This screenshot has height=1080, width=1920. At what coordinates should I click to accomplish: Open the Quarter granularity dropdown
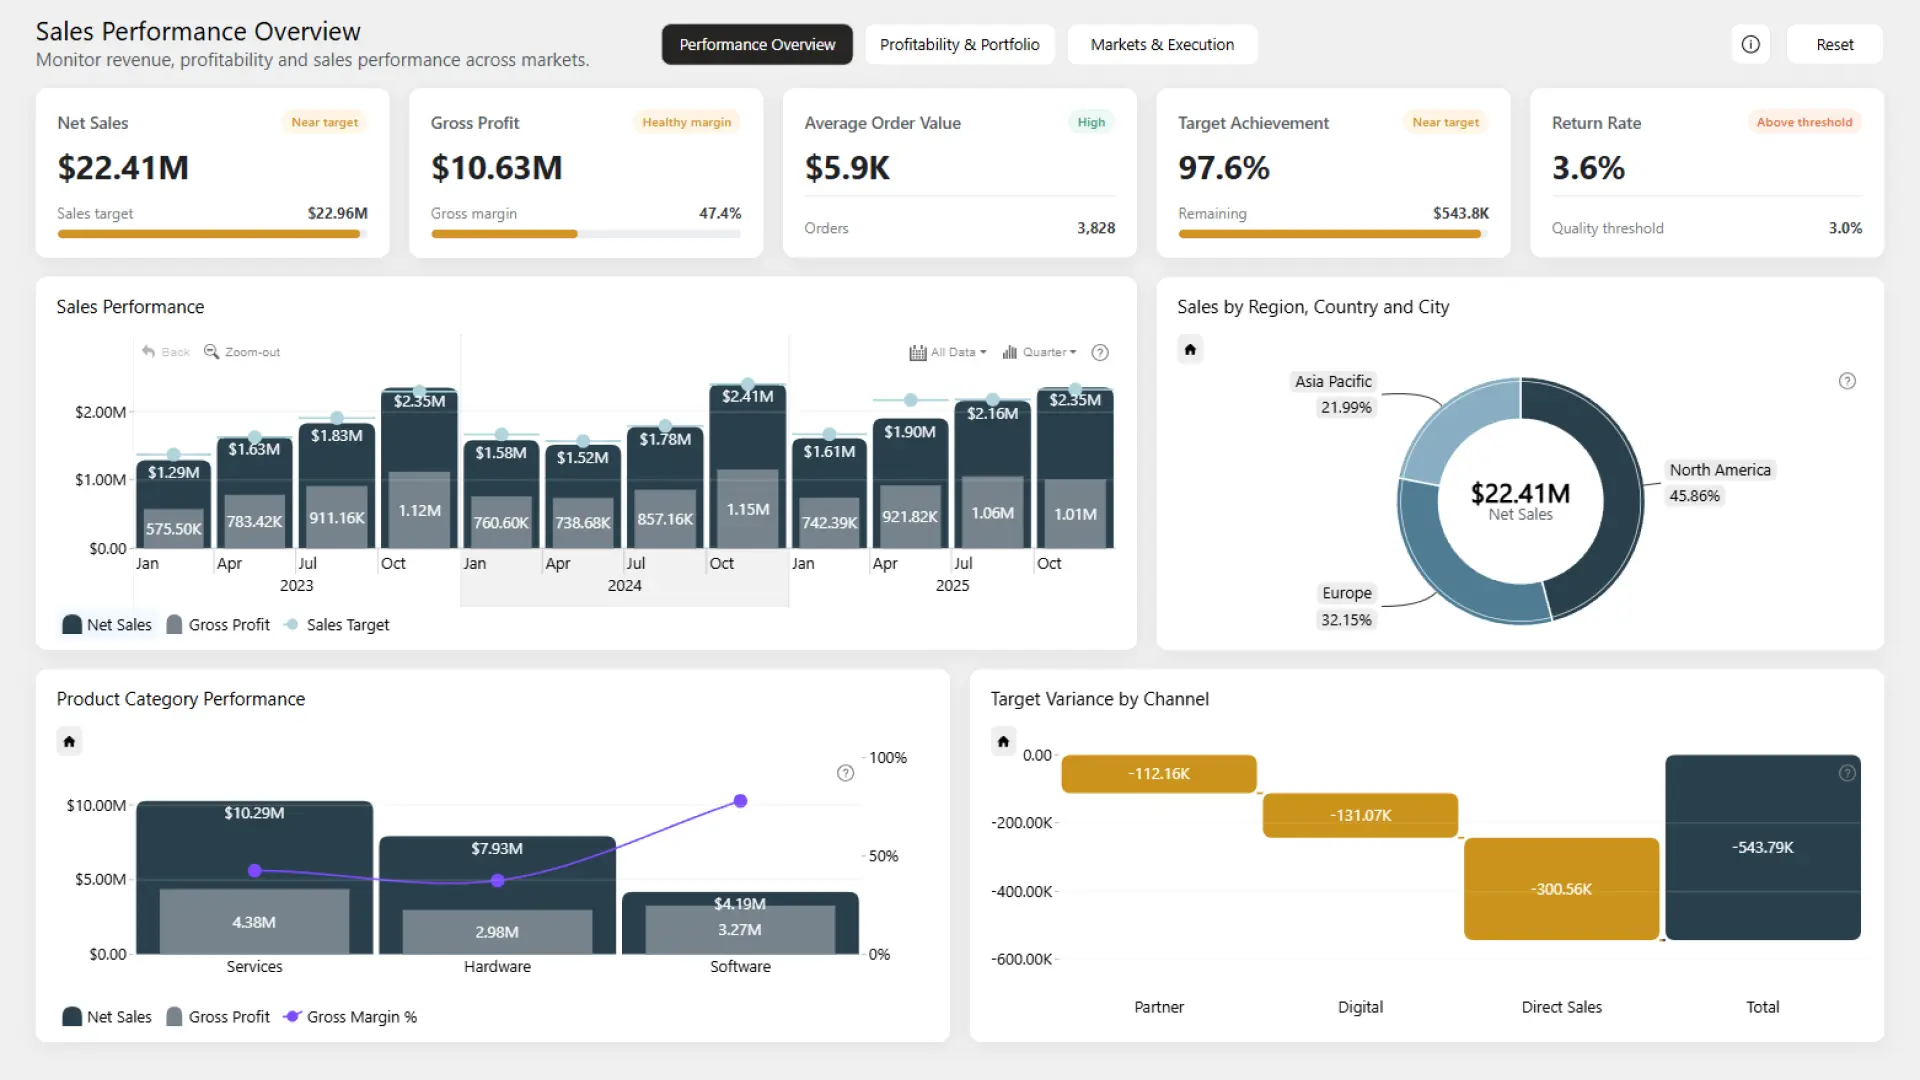[1040, 352]
